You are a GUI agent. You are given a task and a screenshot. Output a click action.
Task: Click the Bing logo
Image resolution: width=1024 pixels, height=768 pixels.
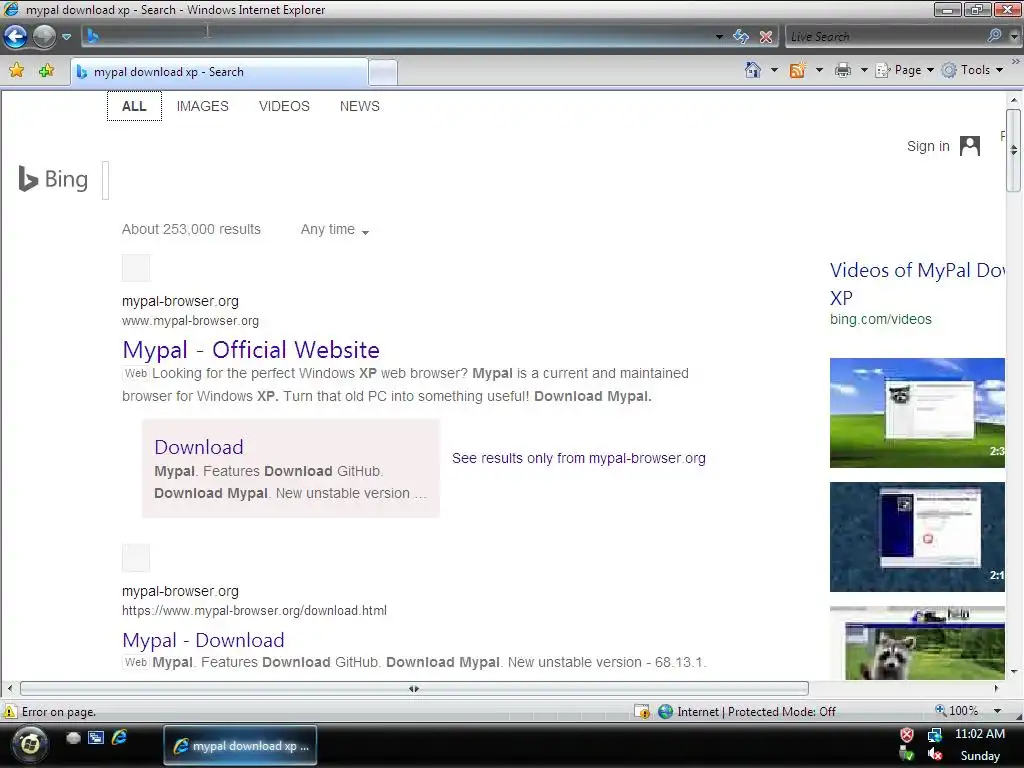click(x=54, y=179)
